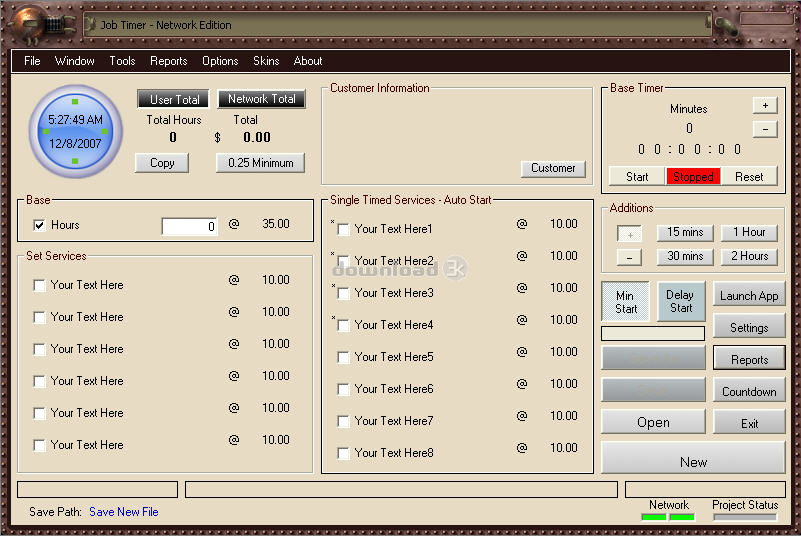The height and width of the screenshot is (536, 801).
Task: Click the Delay Start button
Action: coord(681,301)
